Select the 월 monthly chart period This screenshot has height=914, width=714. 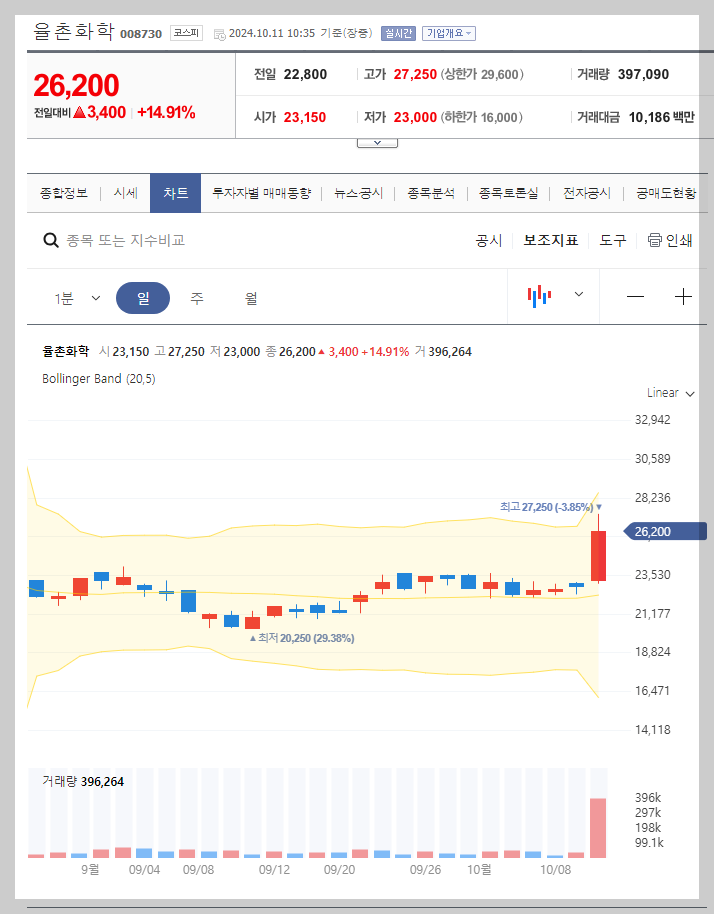[251, 297]
